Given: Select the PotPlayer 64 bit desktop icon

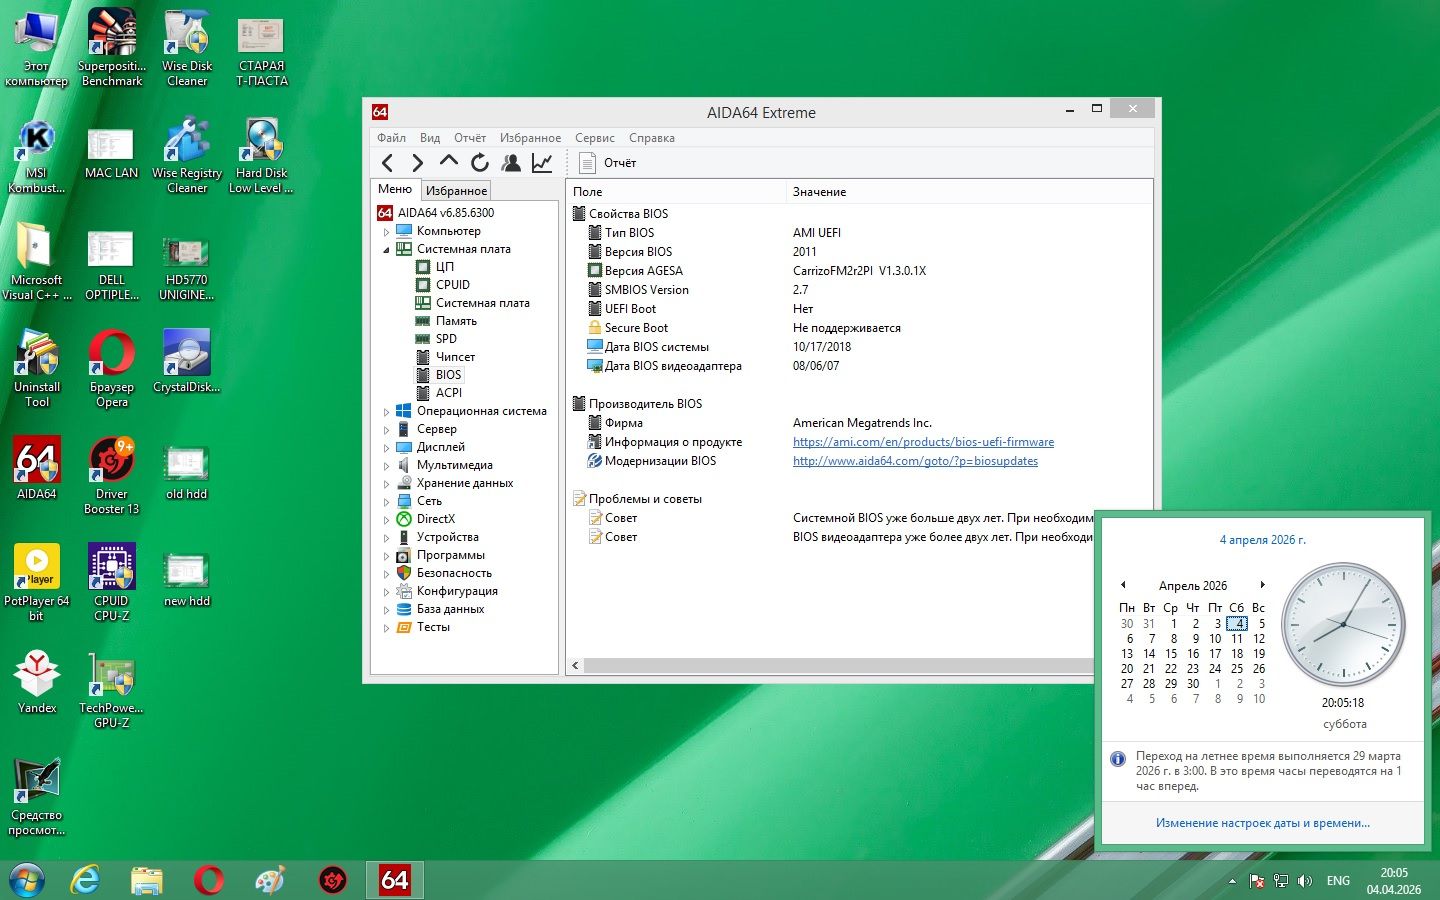Looking at the screenshot, I should pyautogui.click(x=37, y=583).
